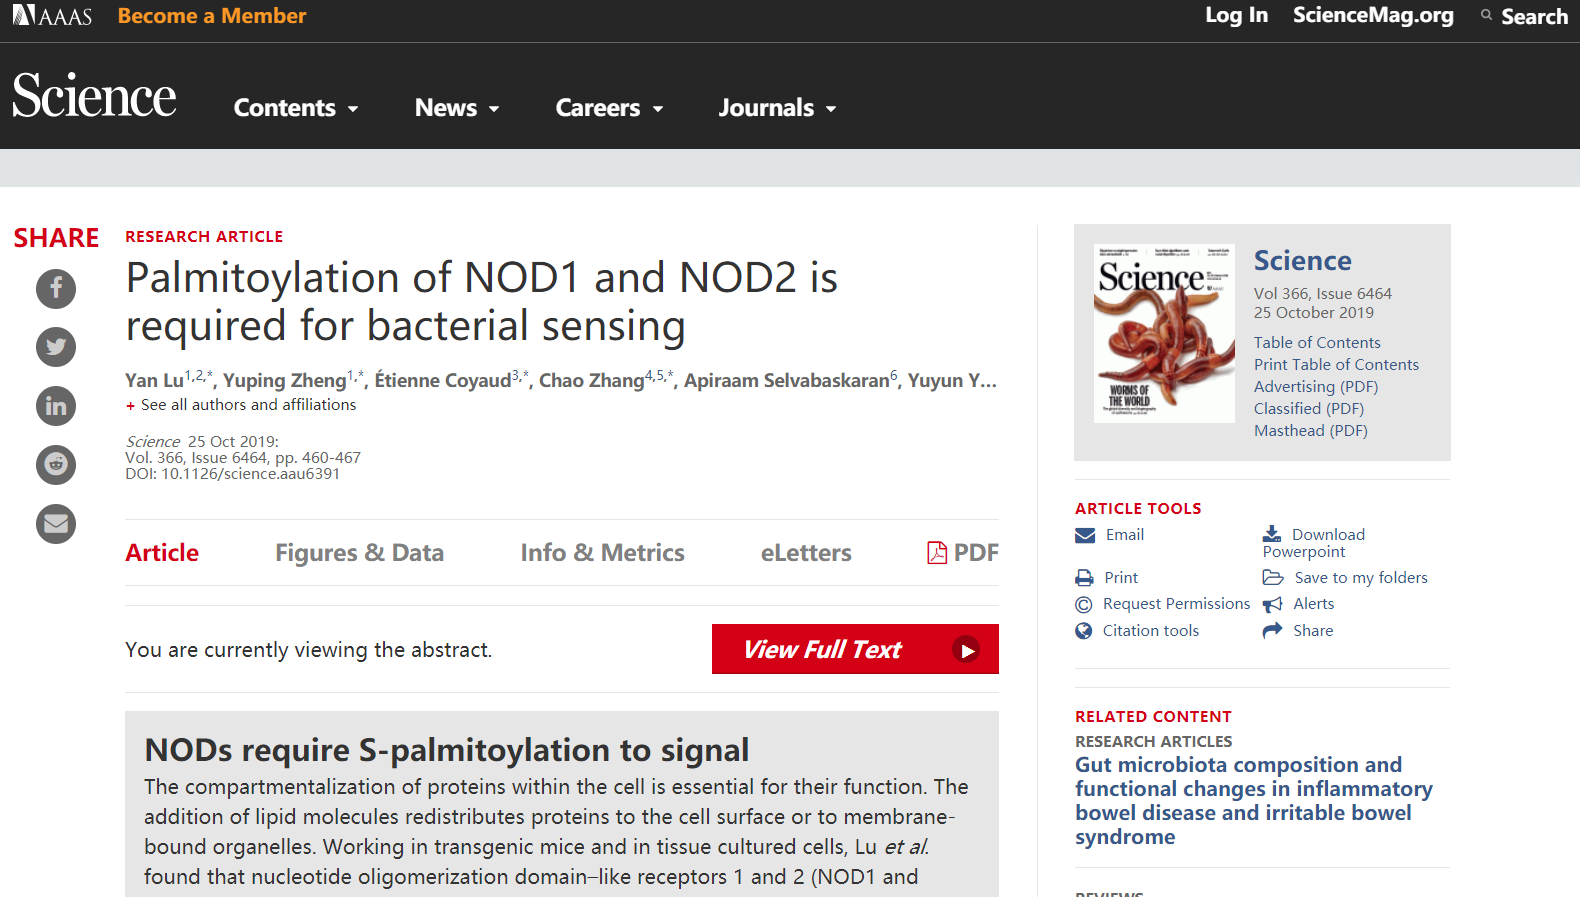Share article via Twitter icon
The image size is (1580, 897).
[x=56, y=347]
